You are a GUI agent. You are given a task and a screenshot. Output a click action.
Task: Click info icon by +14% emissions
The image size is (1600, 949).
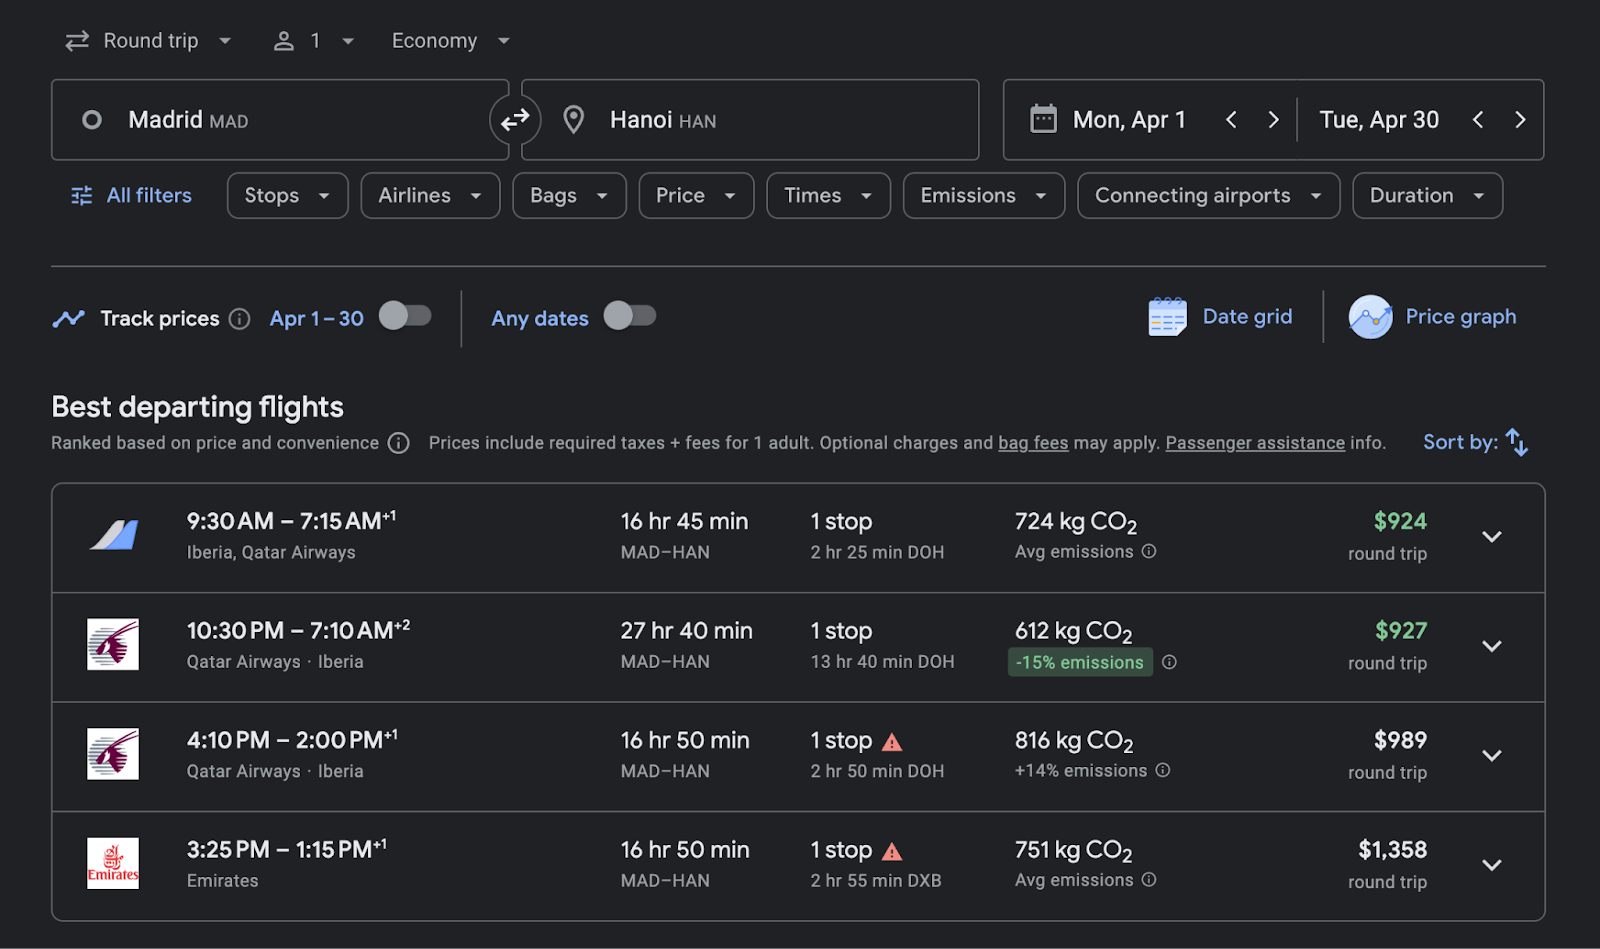1163,770
